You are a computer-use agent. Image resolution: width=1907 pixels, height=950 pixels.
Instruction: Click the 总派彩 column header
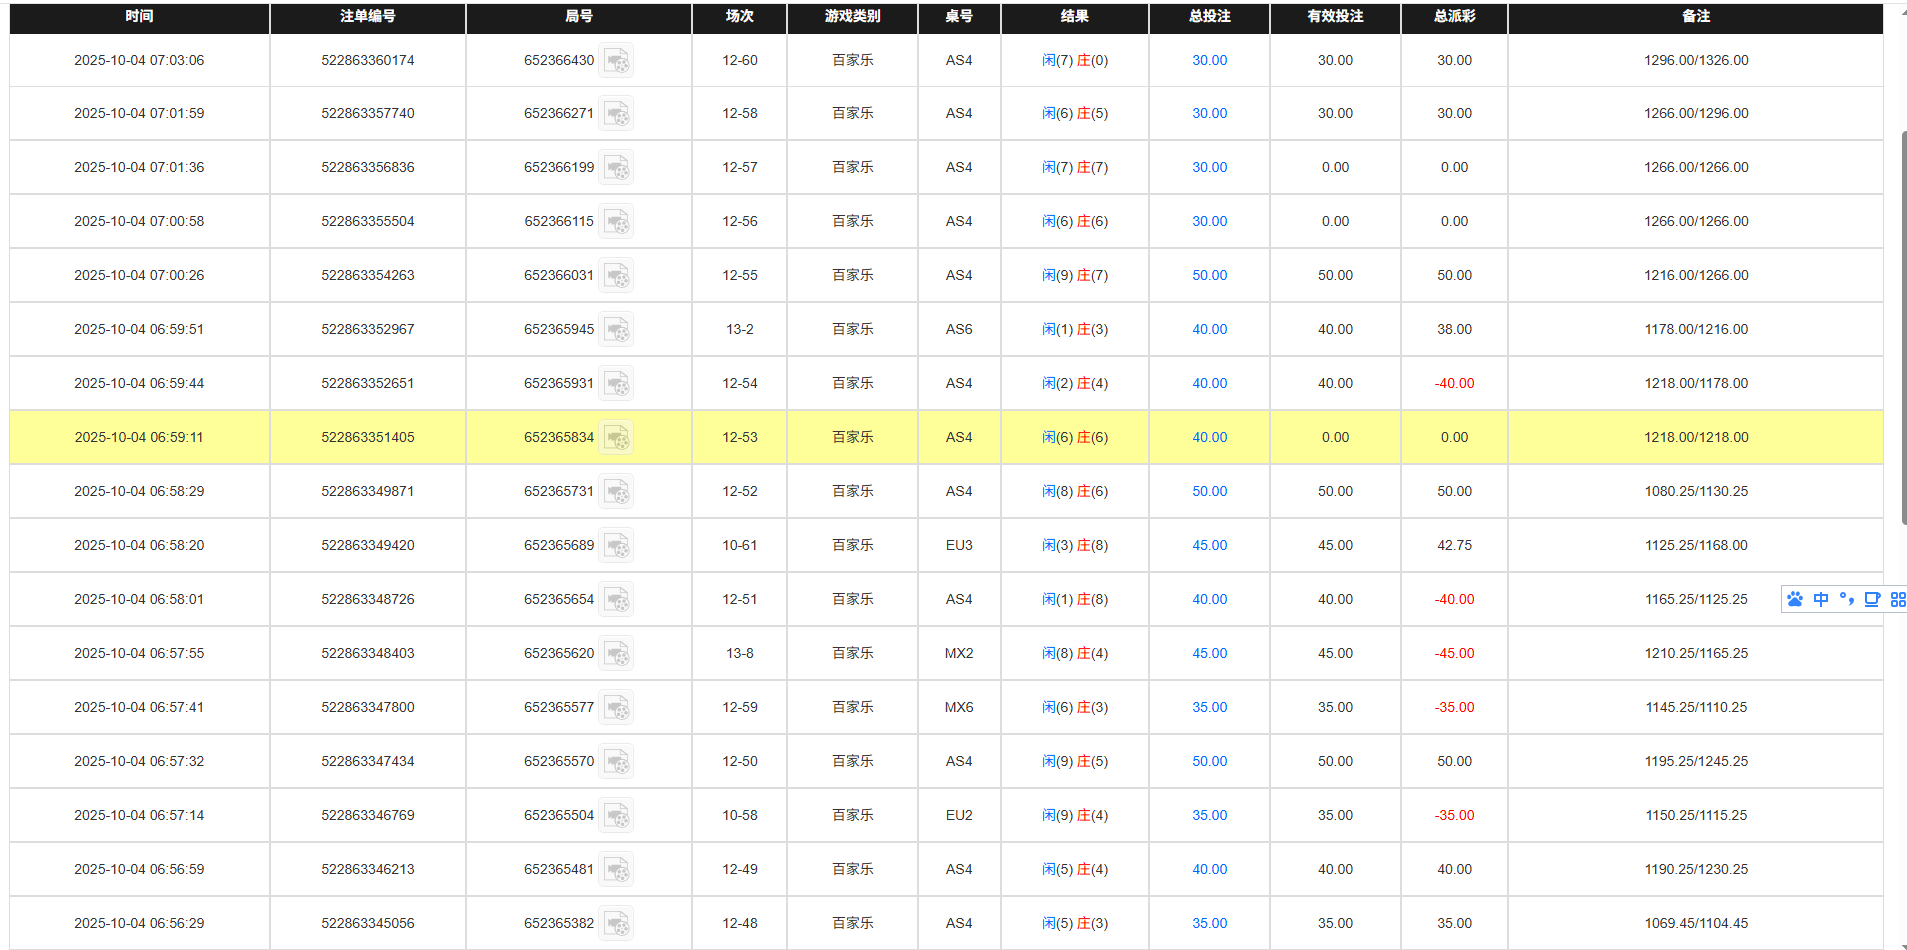(x=1453, y=17)
